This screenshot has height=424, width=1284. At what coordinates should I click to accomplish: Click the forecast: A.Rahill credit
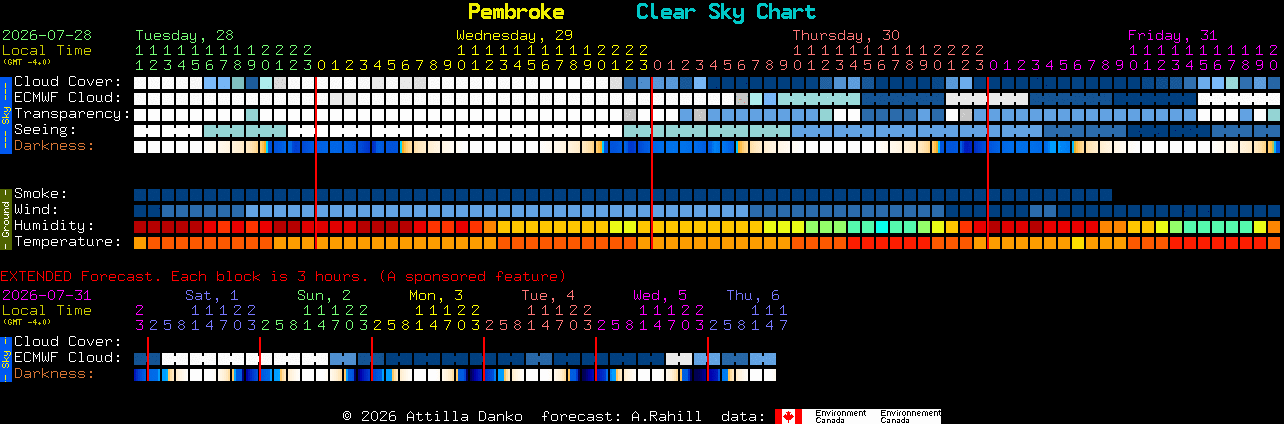[621, 416]
